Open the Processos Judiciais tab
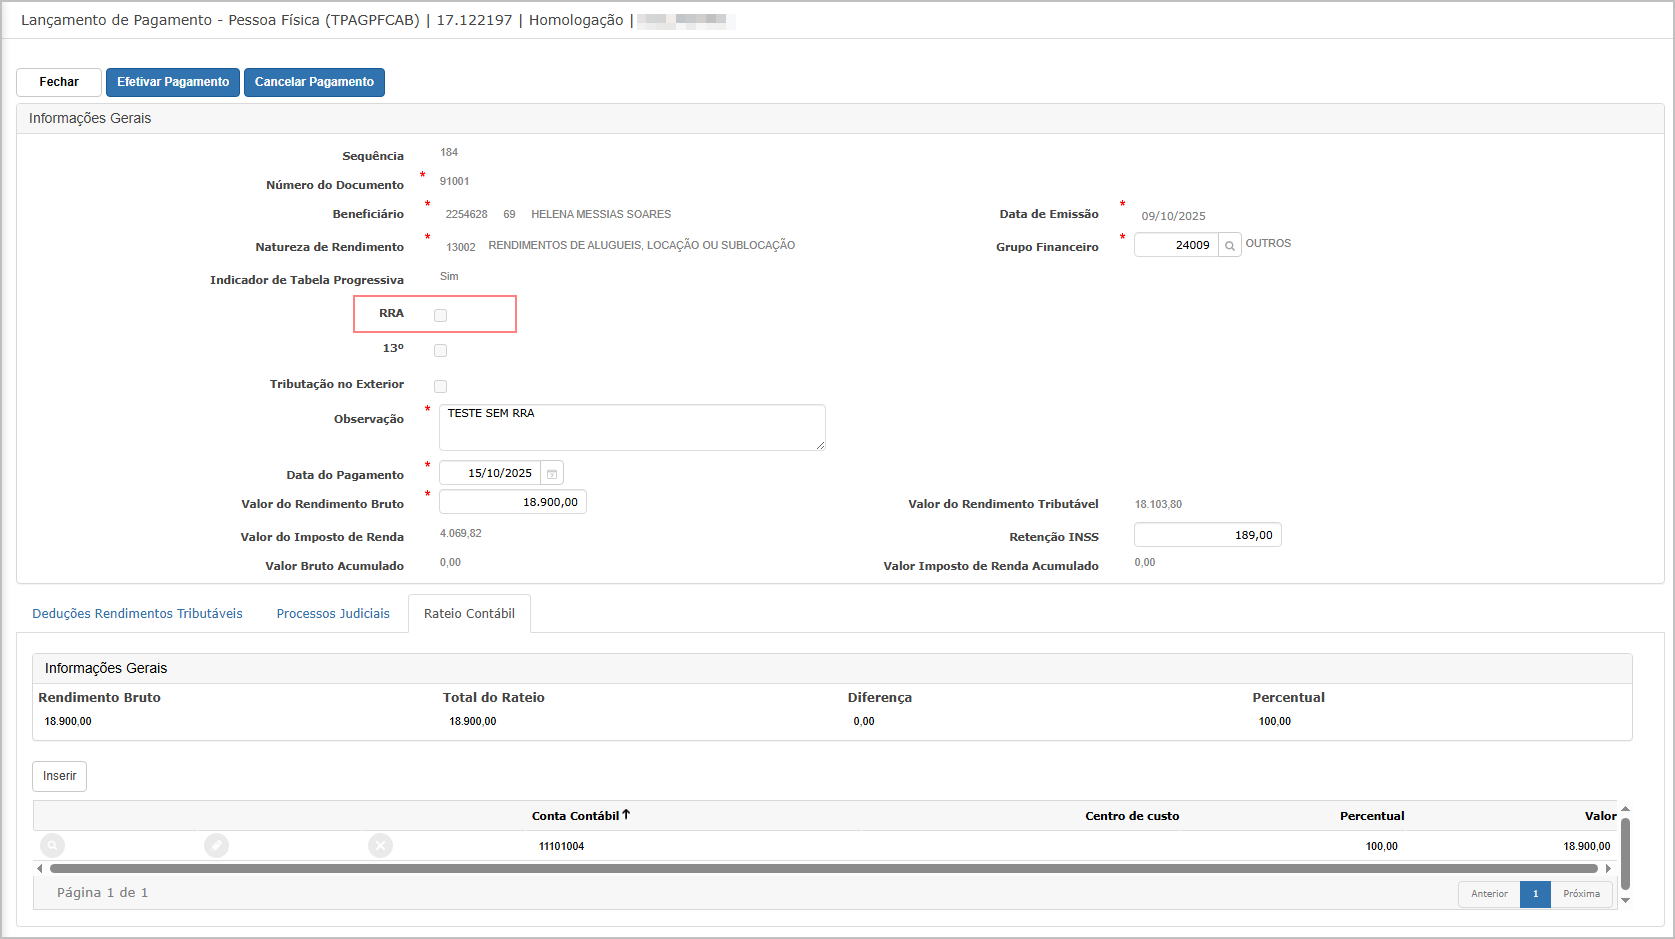The image size is (1675, 939). 333,614
